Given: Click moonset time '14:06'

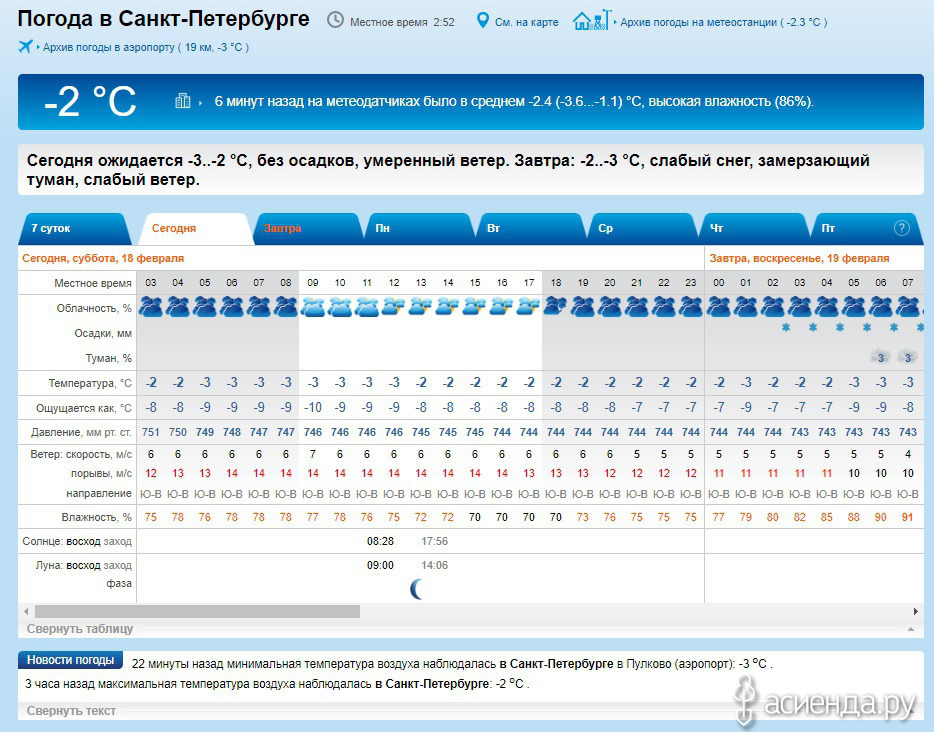Looking at the screenshot, I should (434, 565).
